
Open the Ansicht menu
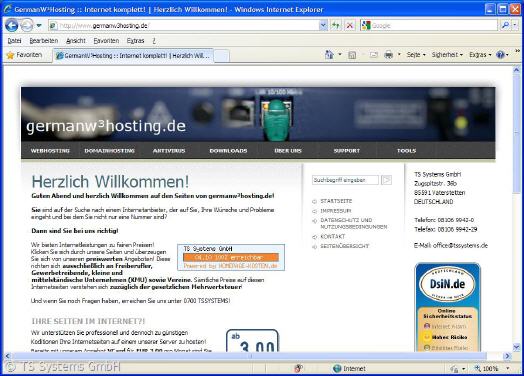tap(76, 41)
